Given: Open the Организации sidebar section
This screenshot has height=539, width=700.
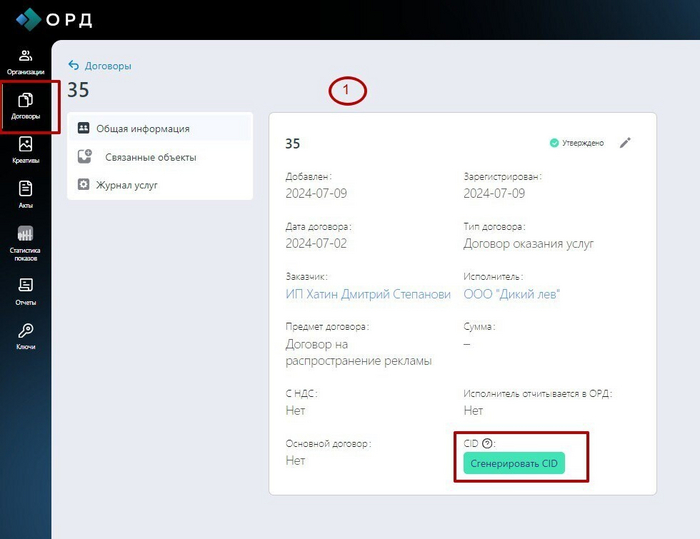Looking at the screenshot, I should [25, 62].
